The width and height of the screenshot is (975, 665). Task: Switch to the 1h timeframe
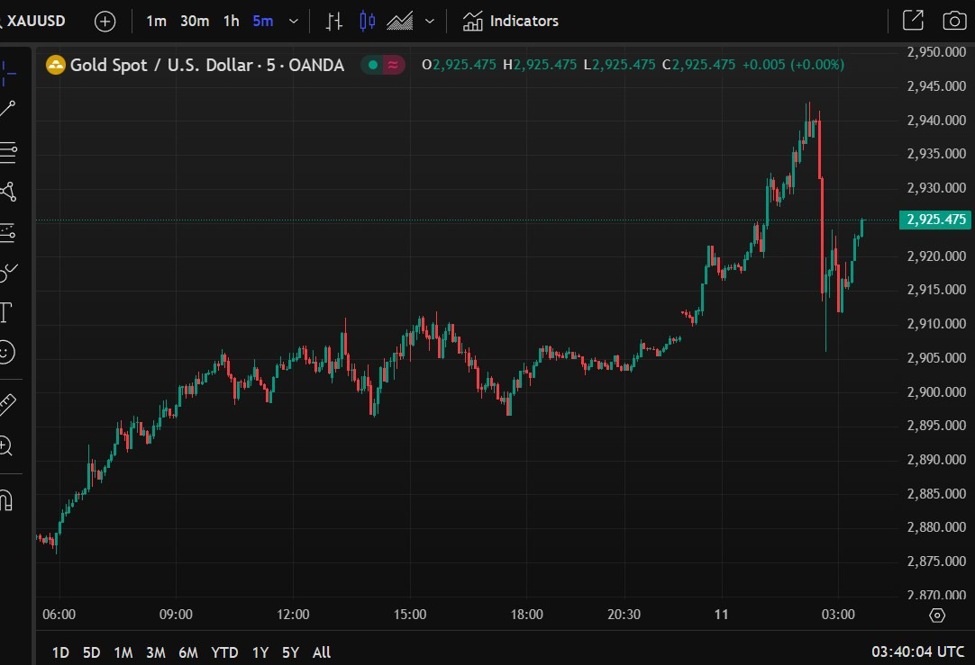(x=231, y=21)
